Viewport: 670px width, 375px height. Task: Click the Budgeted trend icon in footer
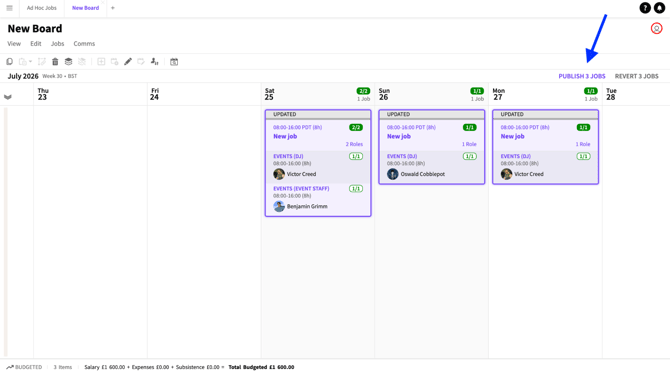click(x=10, y=367)
